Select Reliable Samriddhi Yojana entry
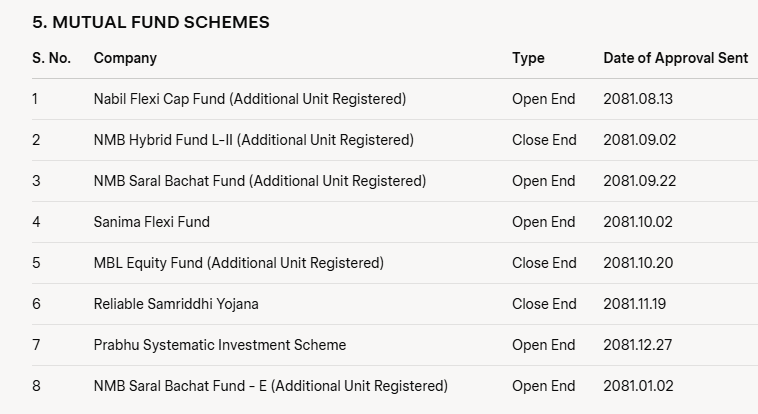Screen dimensions: 758x414 (176, 304)
